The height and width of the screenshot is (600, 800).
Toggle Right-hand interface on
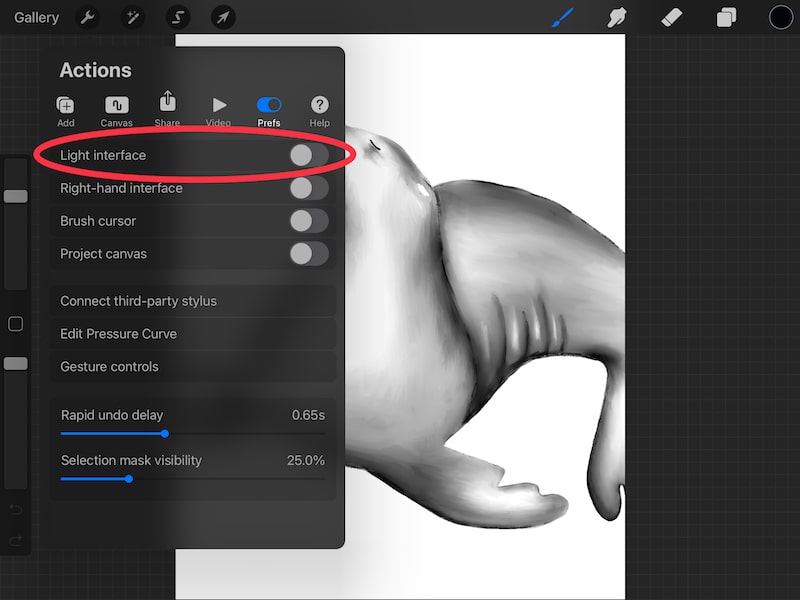coord(310,188)
